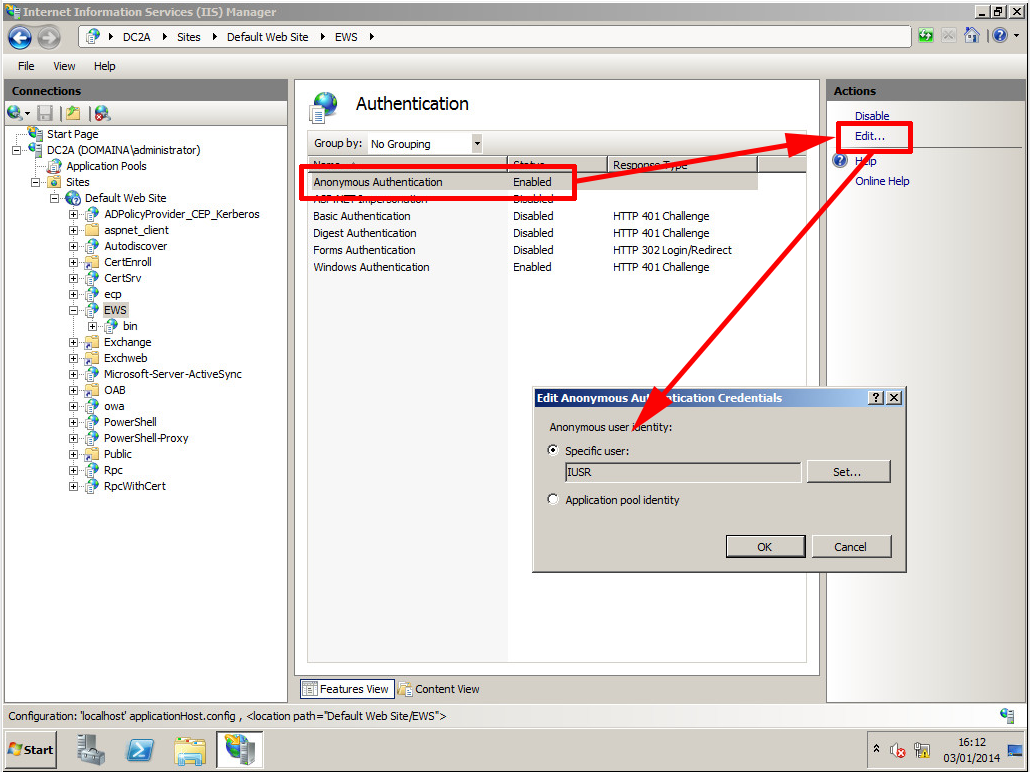Click the Response Type column header
This screenshot has width=1030, height=772.
682,164
